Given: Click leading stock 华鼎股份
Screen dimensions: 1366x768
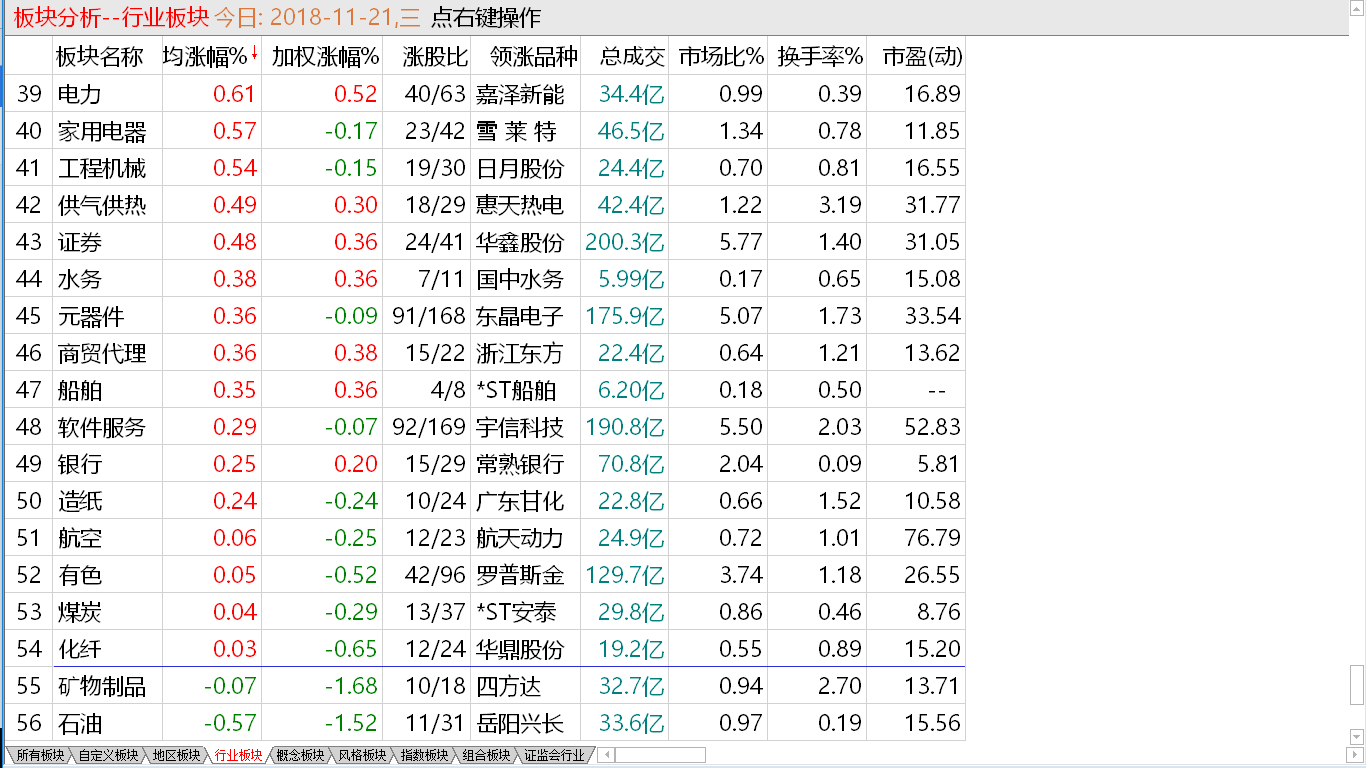Looking at the screenshot, I should click(x=520, y=649).
